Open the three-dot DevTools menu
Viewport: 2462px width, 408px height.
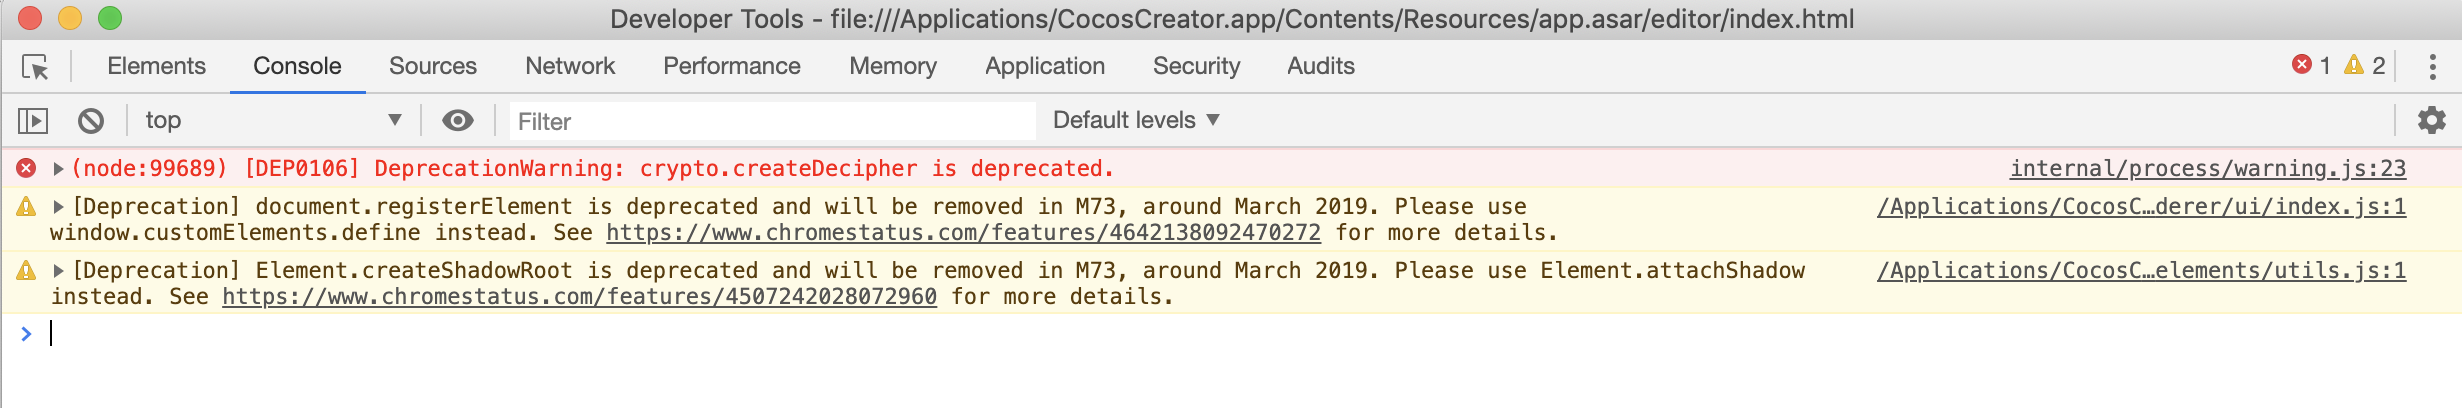click(x=2432, y=67)
